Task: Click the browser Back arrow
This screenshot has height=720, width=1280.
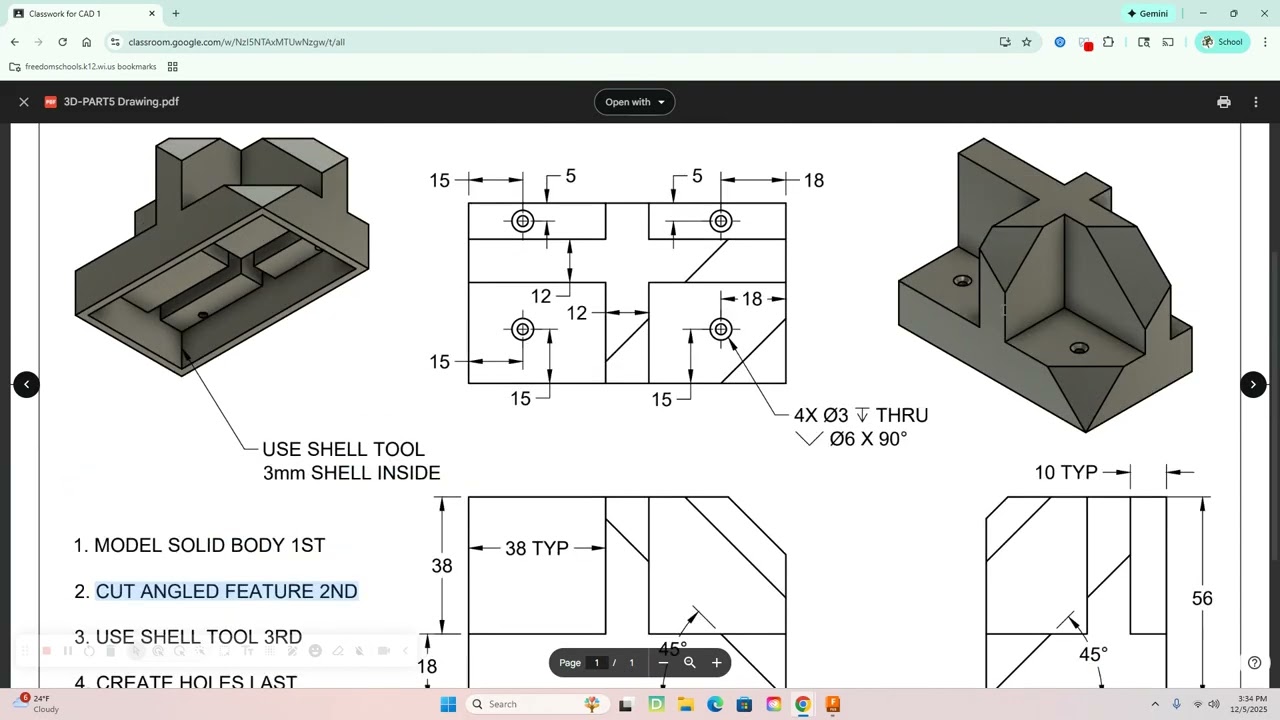Action: [14, 42]
